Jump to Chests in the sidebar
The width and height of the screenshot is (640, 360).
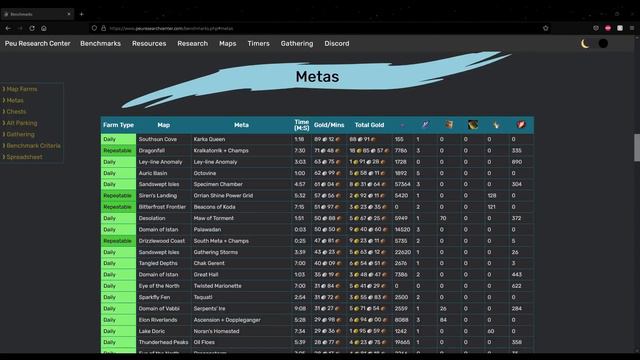click(16, 111)
